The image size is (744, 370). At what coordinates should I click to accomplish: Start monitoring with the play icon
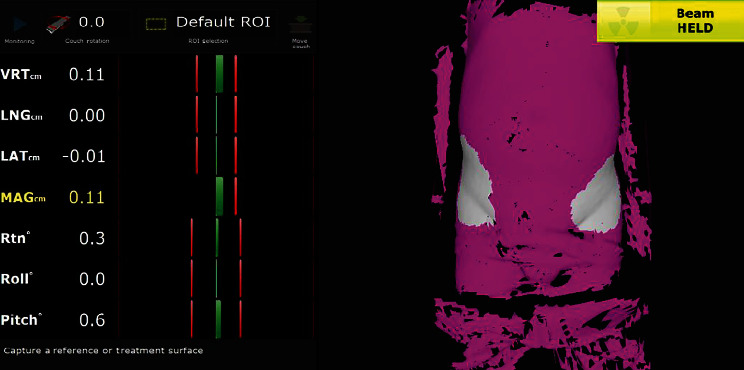click(19, 24)
